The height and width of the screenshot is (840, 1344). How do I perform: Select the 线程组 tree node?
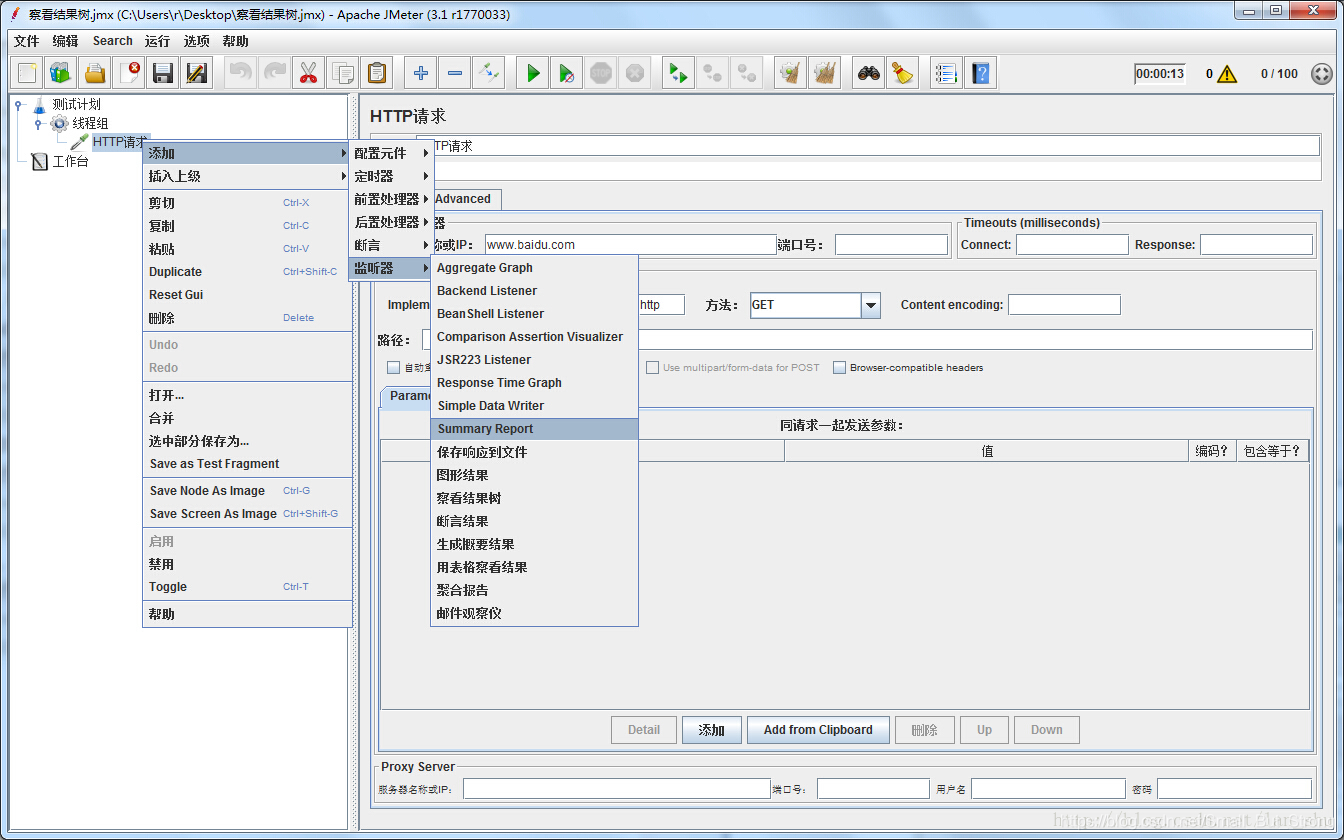[x=90, y=123]
